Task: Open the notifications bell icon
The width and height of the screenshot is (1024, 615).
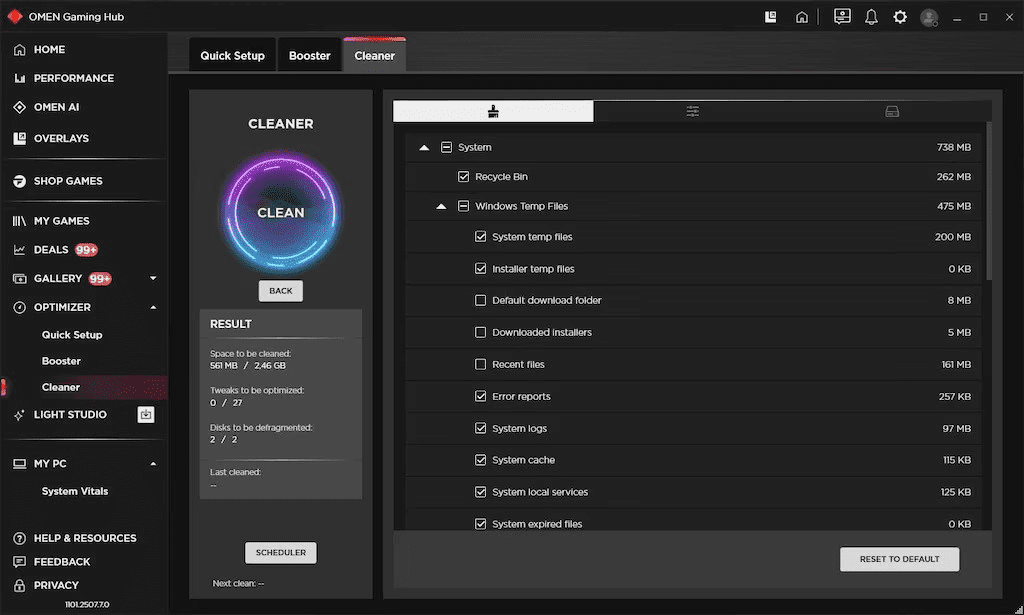Action: tap(871, 17)
